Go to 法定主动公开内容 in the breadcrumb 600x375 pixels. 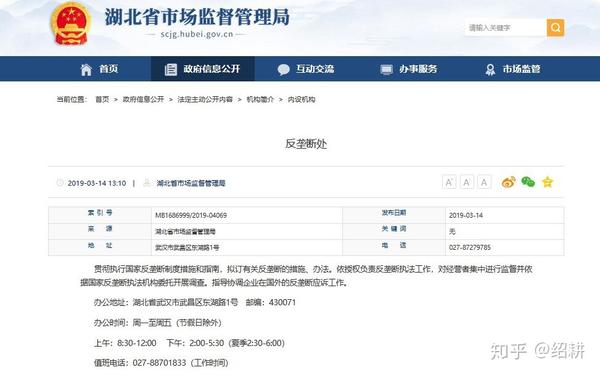pos(205,99)
